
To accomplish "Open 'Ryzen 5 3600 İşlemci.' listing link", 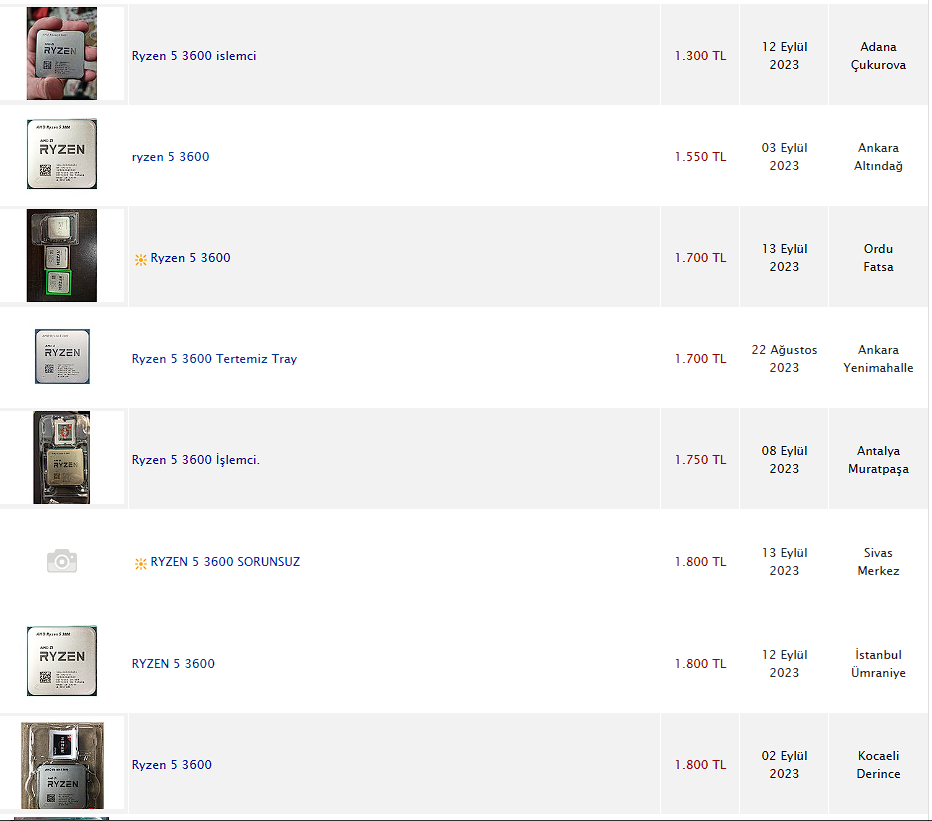I will coord(196,460).
